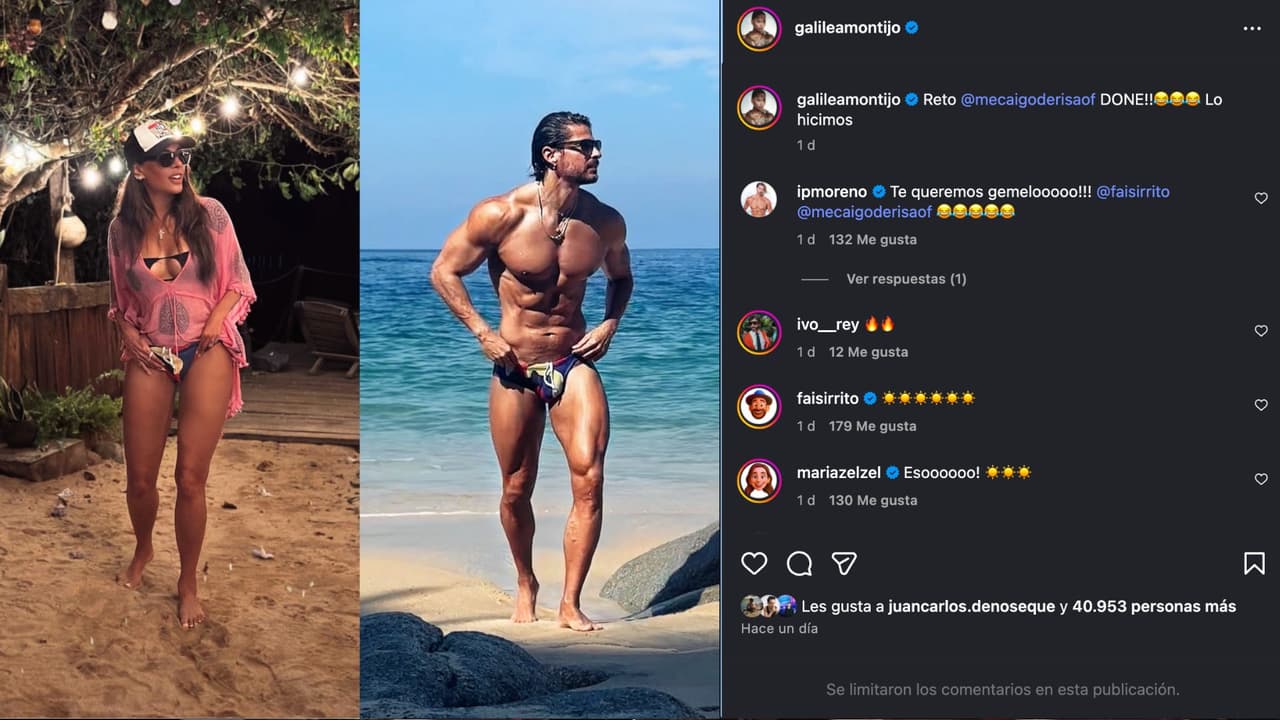This screenshot has height=720, width=1280.
Task: Click mariazelzel's verified checkmark
Action: click(x=893, y=470)
